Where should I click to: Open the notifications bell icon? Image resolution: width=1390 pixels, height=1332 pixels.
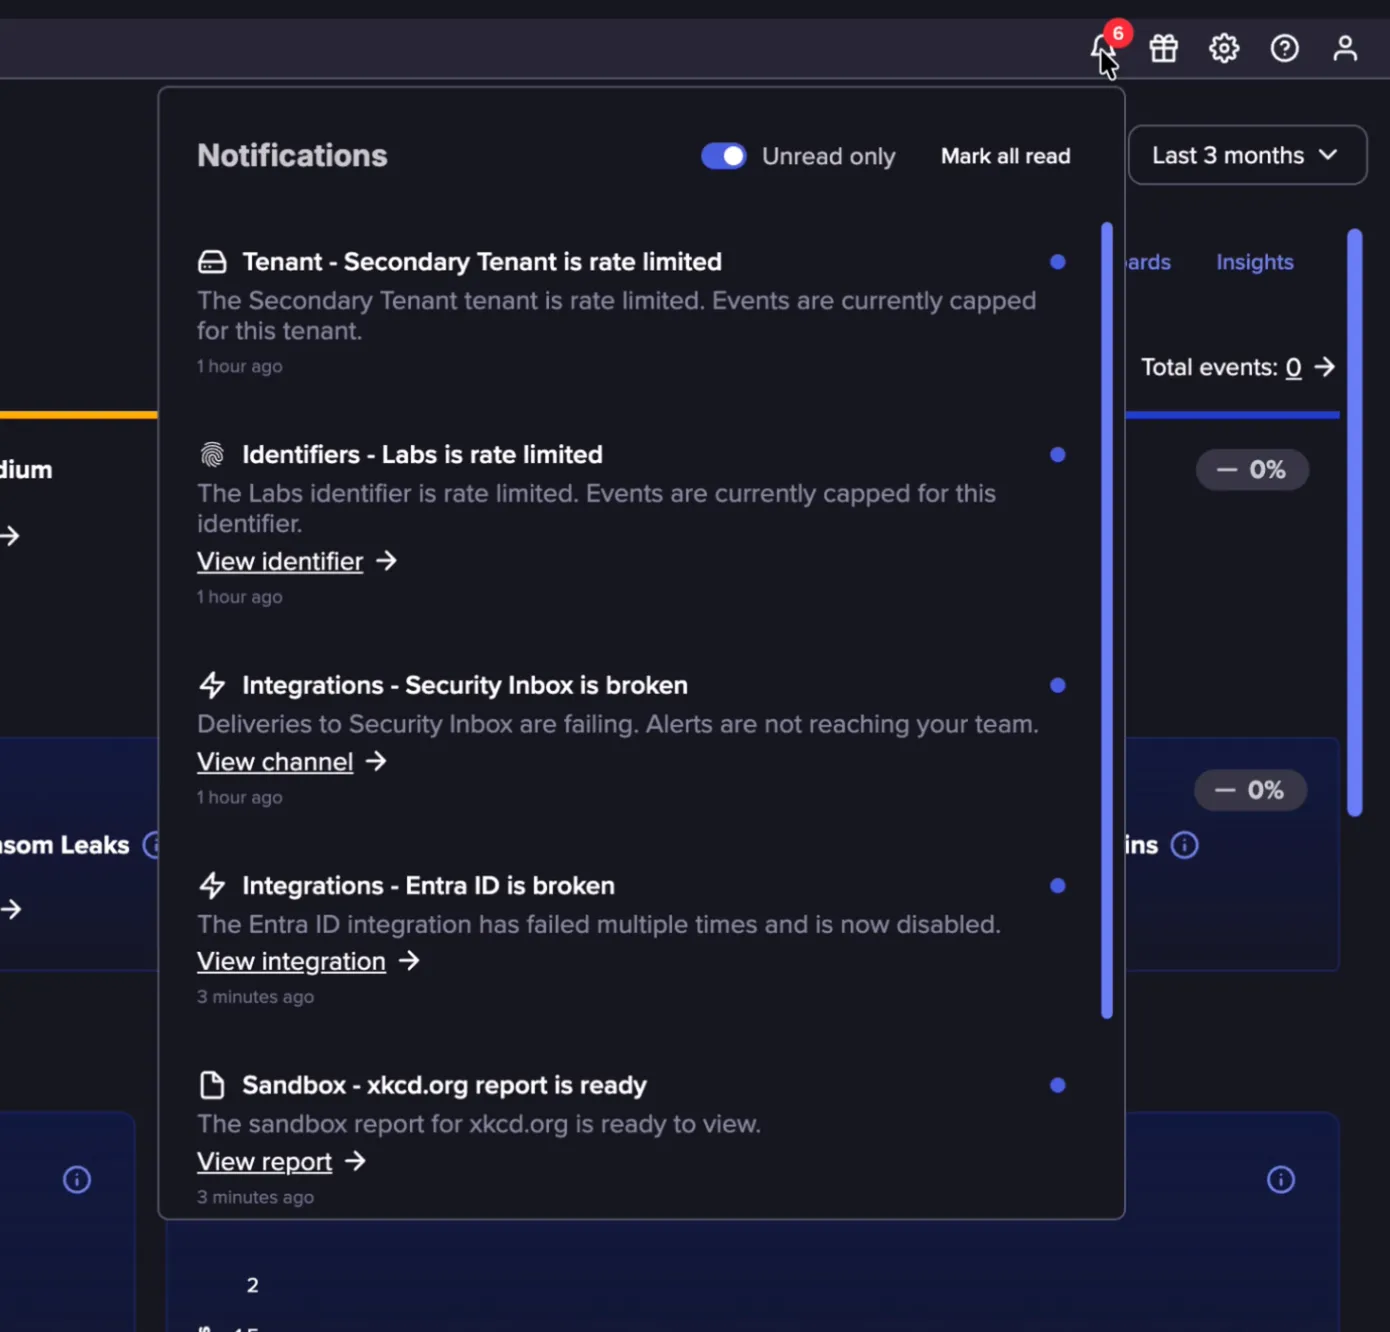(x=1104, y=47)
